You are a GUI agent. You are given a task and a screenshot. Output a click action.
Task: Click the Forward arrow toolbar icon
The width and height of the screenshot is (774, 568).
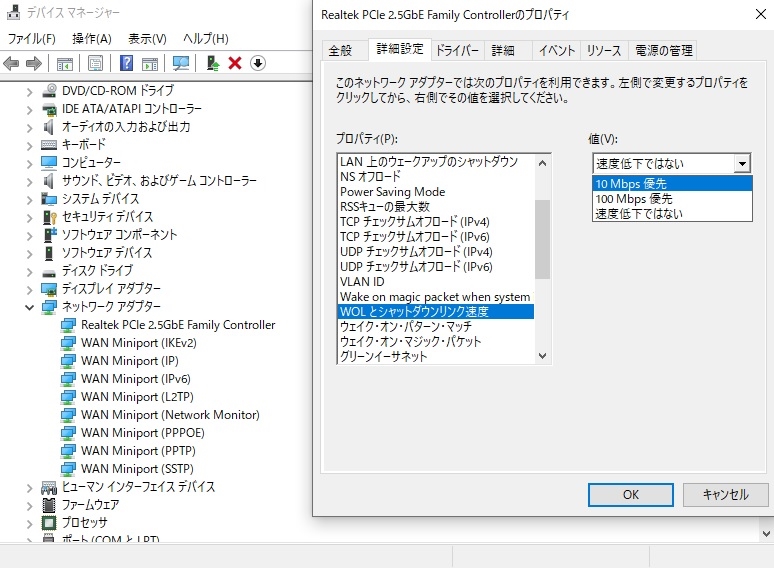click(x=34, y=63)
